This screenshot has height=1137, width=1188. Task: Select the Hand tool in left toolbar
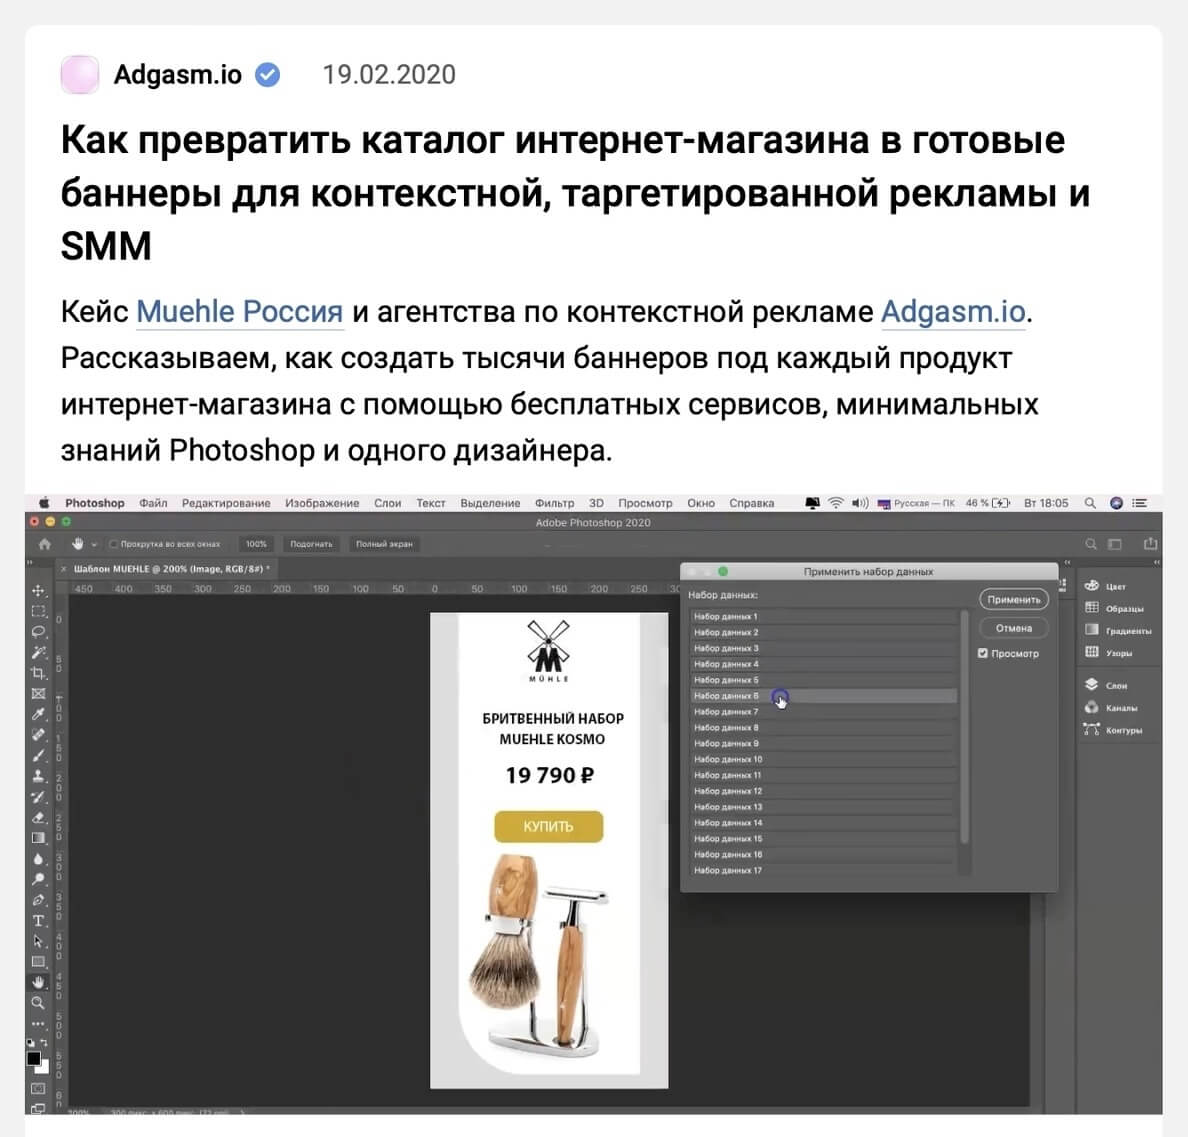coord(38,982)
